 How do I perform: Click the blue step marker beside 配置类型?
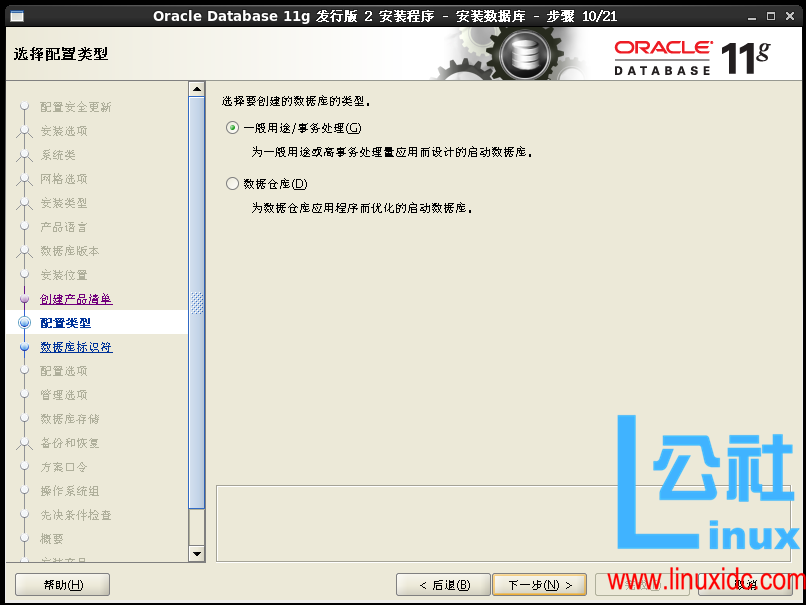pyautogui.click(x=23, y=322)
